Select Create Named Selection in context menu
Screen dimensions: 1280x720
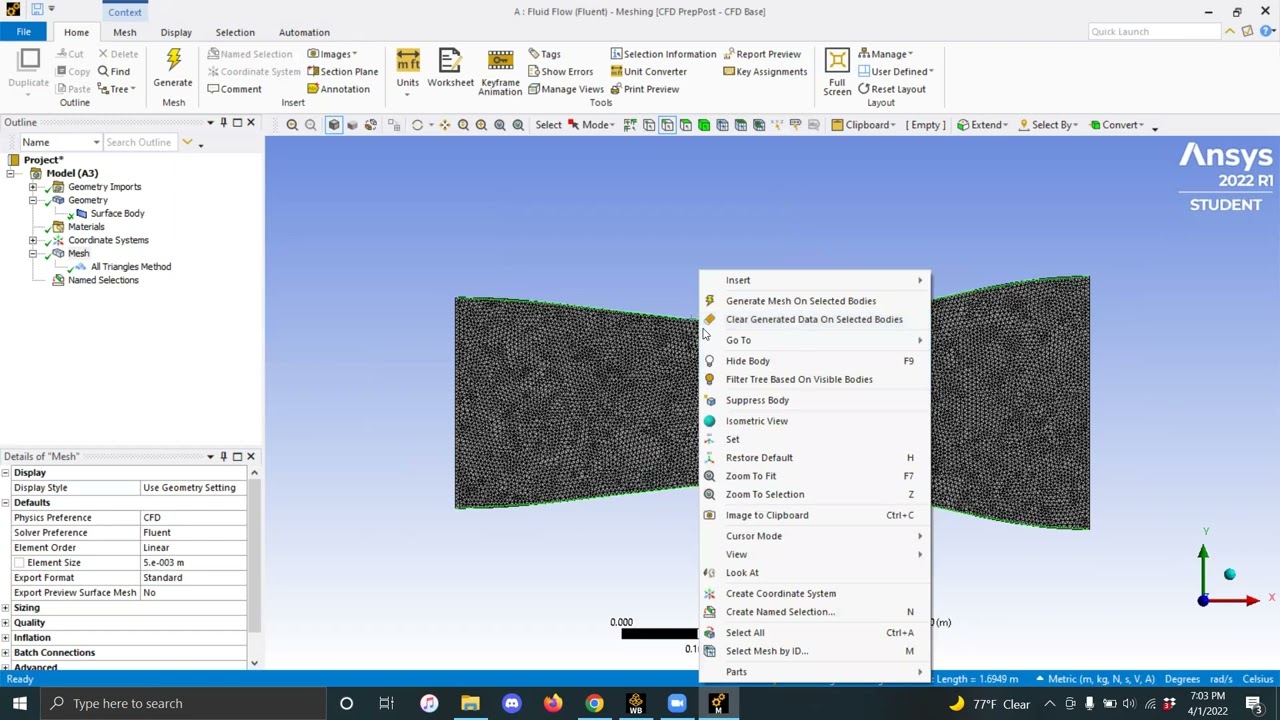coord(814,612)
